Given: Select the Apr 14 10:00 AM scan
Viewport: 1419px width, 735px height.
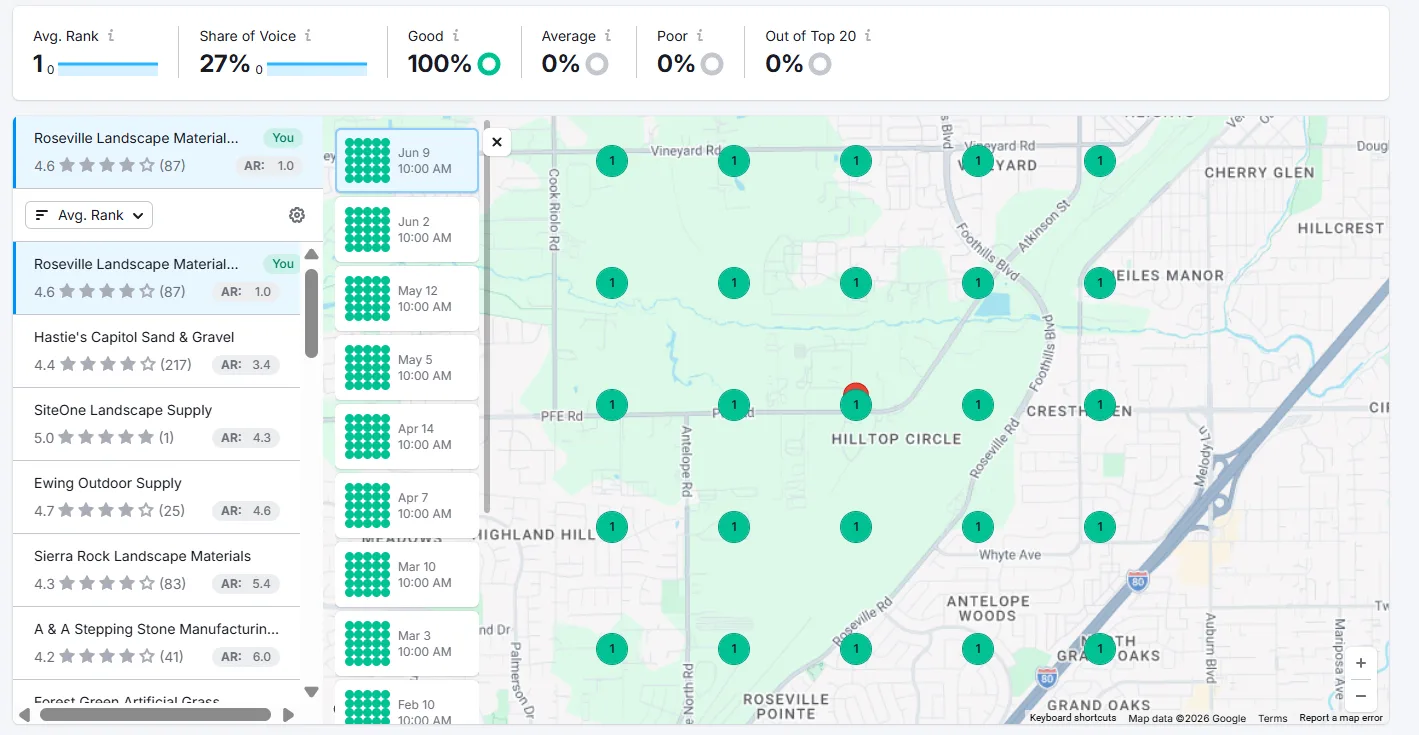Looking at the screenshot, I should pos(407,437).
